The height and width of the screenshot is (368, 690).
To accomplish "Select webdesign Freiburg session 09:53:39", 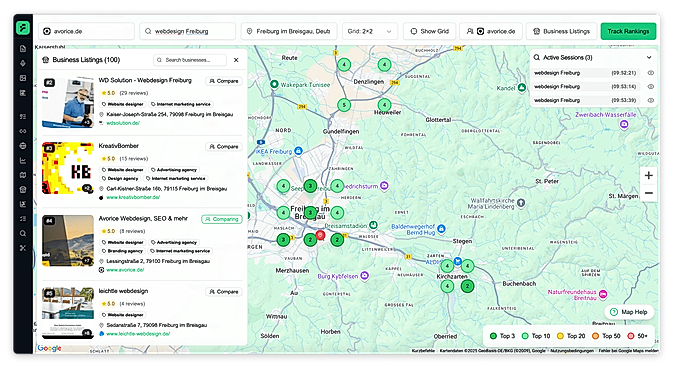I will click(585, 100).
